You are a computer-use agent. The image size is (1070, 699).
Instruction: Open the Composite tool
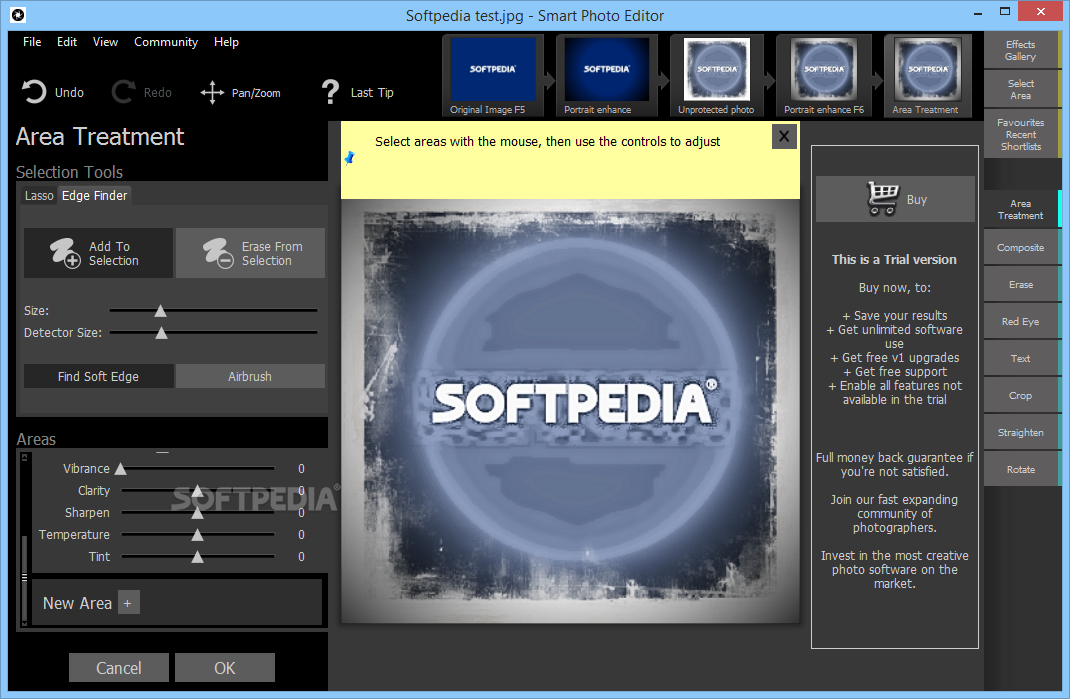pos(1021,248)
